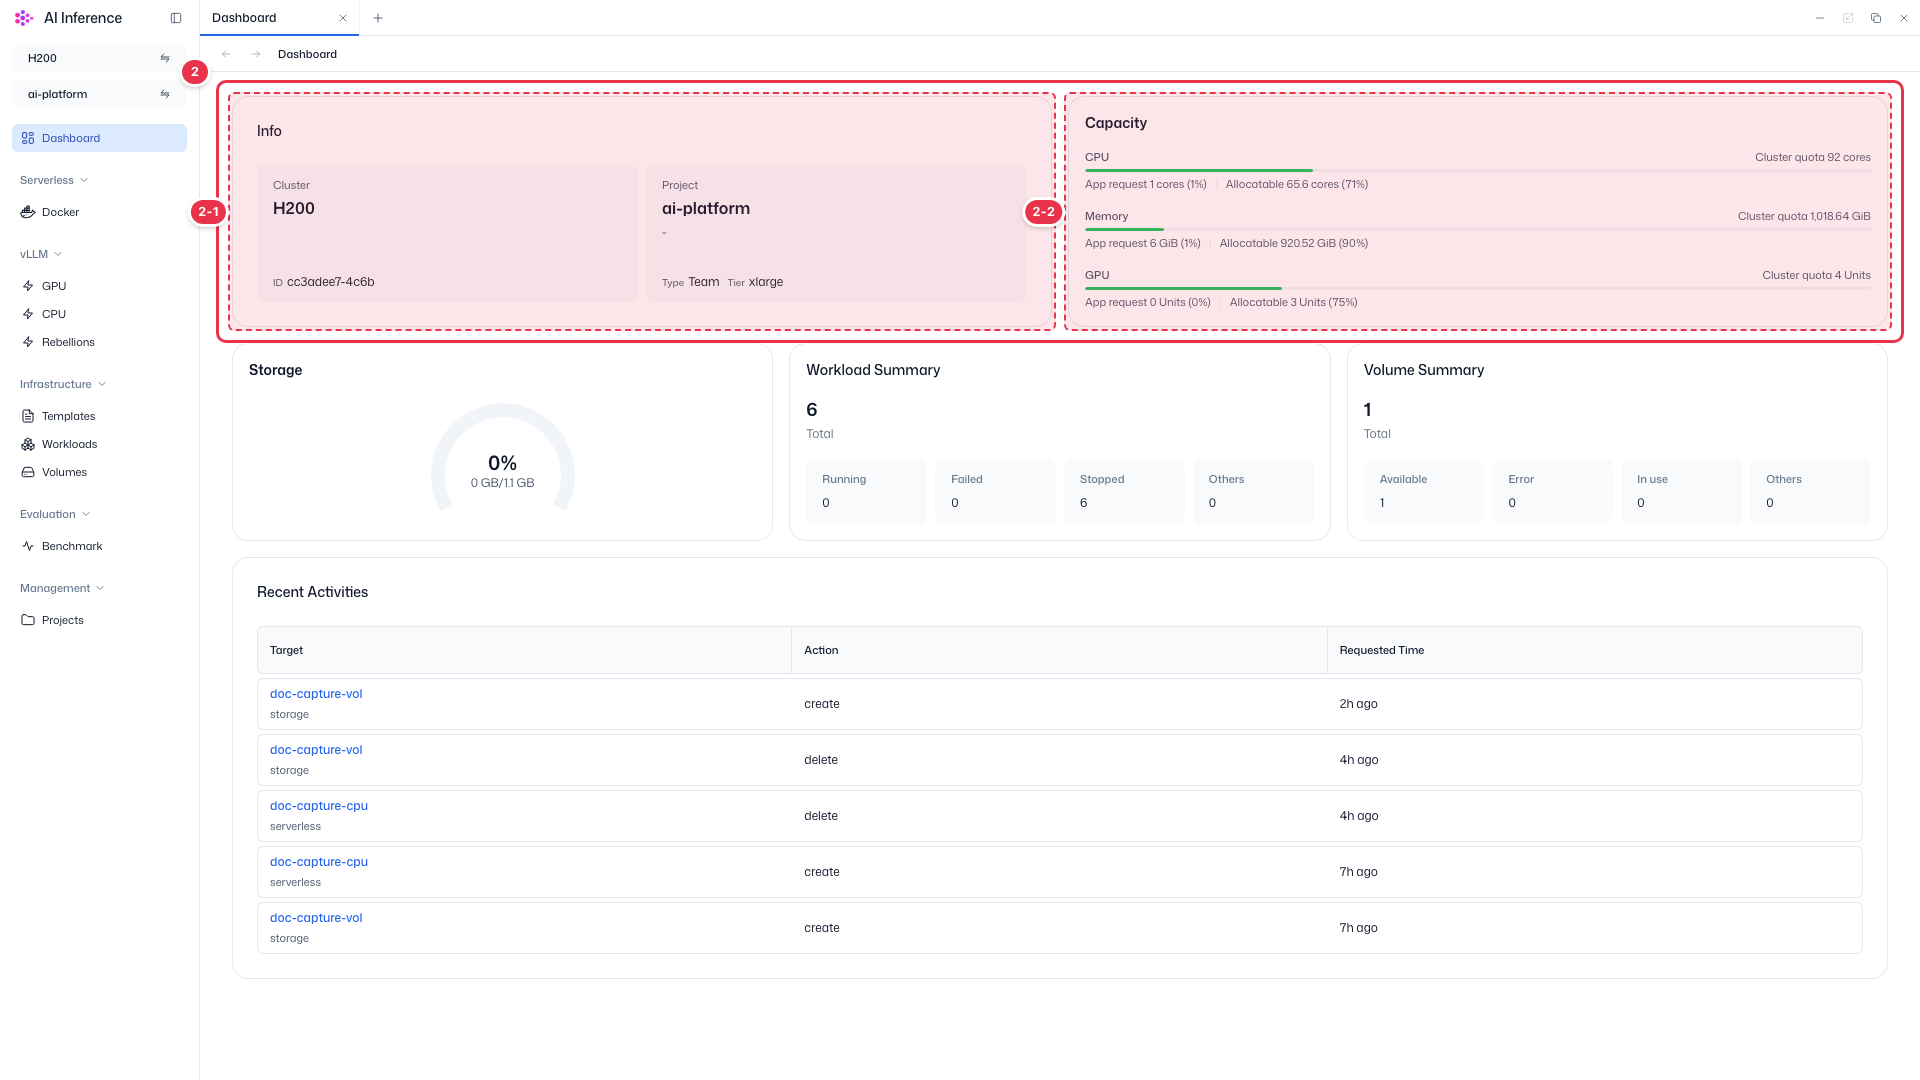Click the Volumes disk icon

click(x=28, y=472)
